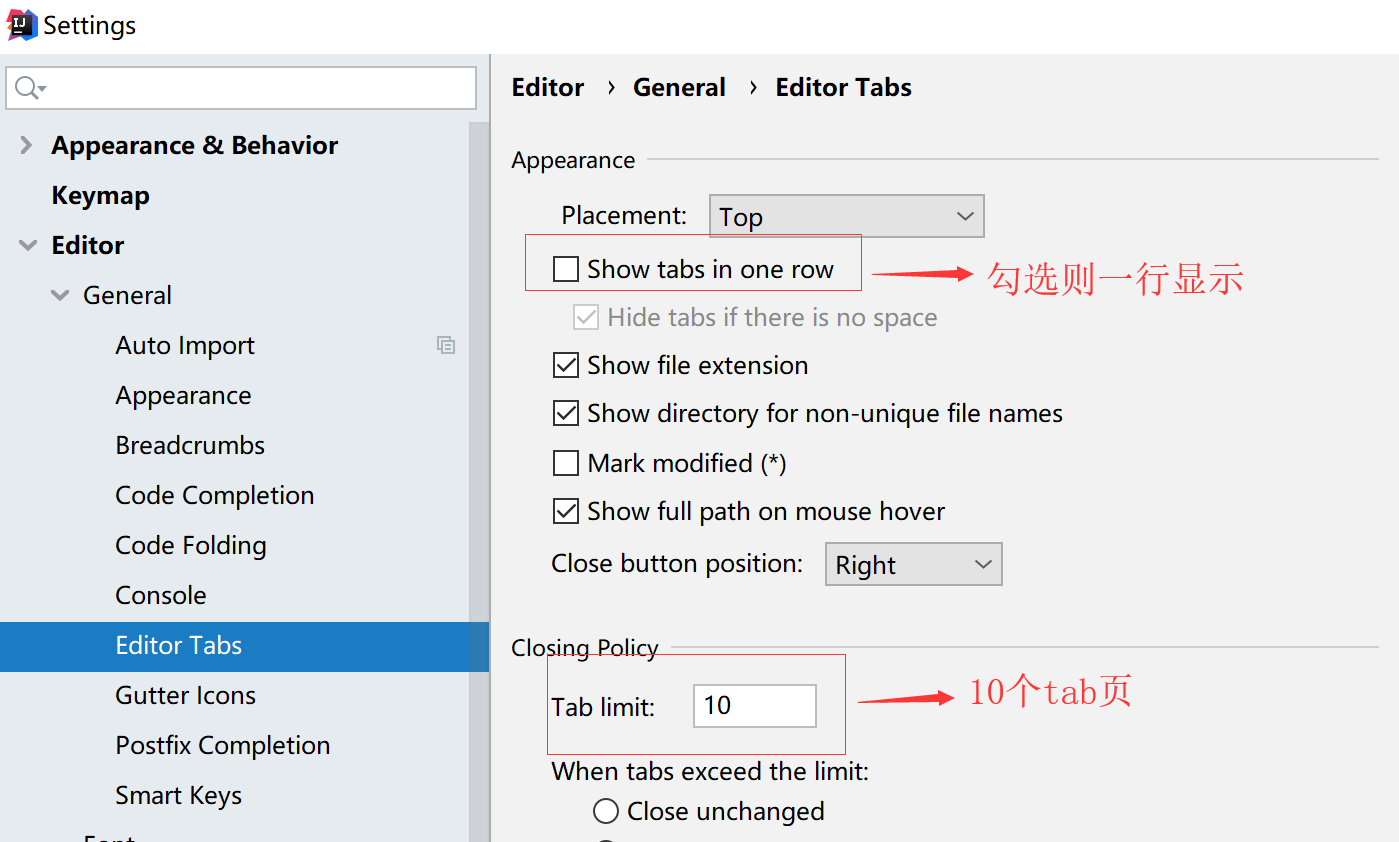Enable Show tabs in one row
Viewport: 1399px width, 842px height.
566,269
